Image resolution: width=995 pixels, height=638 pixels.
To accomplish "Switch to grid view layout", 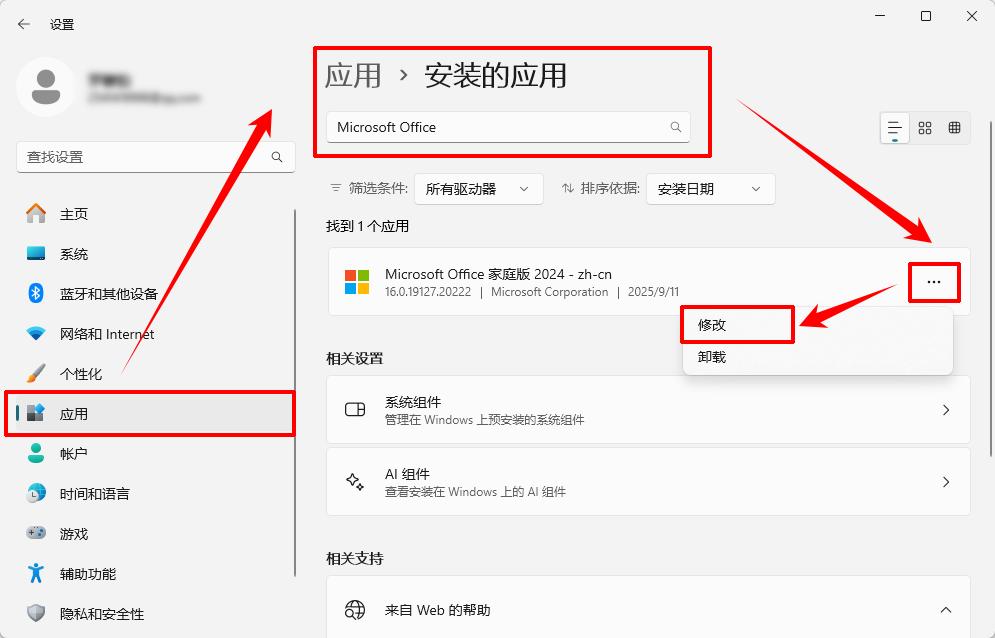I will 925,128.
